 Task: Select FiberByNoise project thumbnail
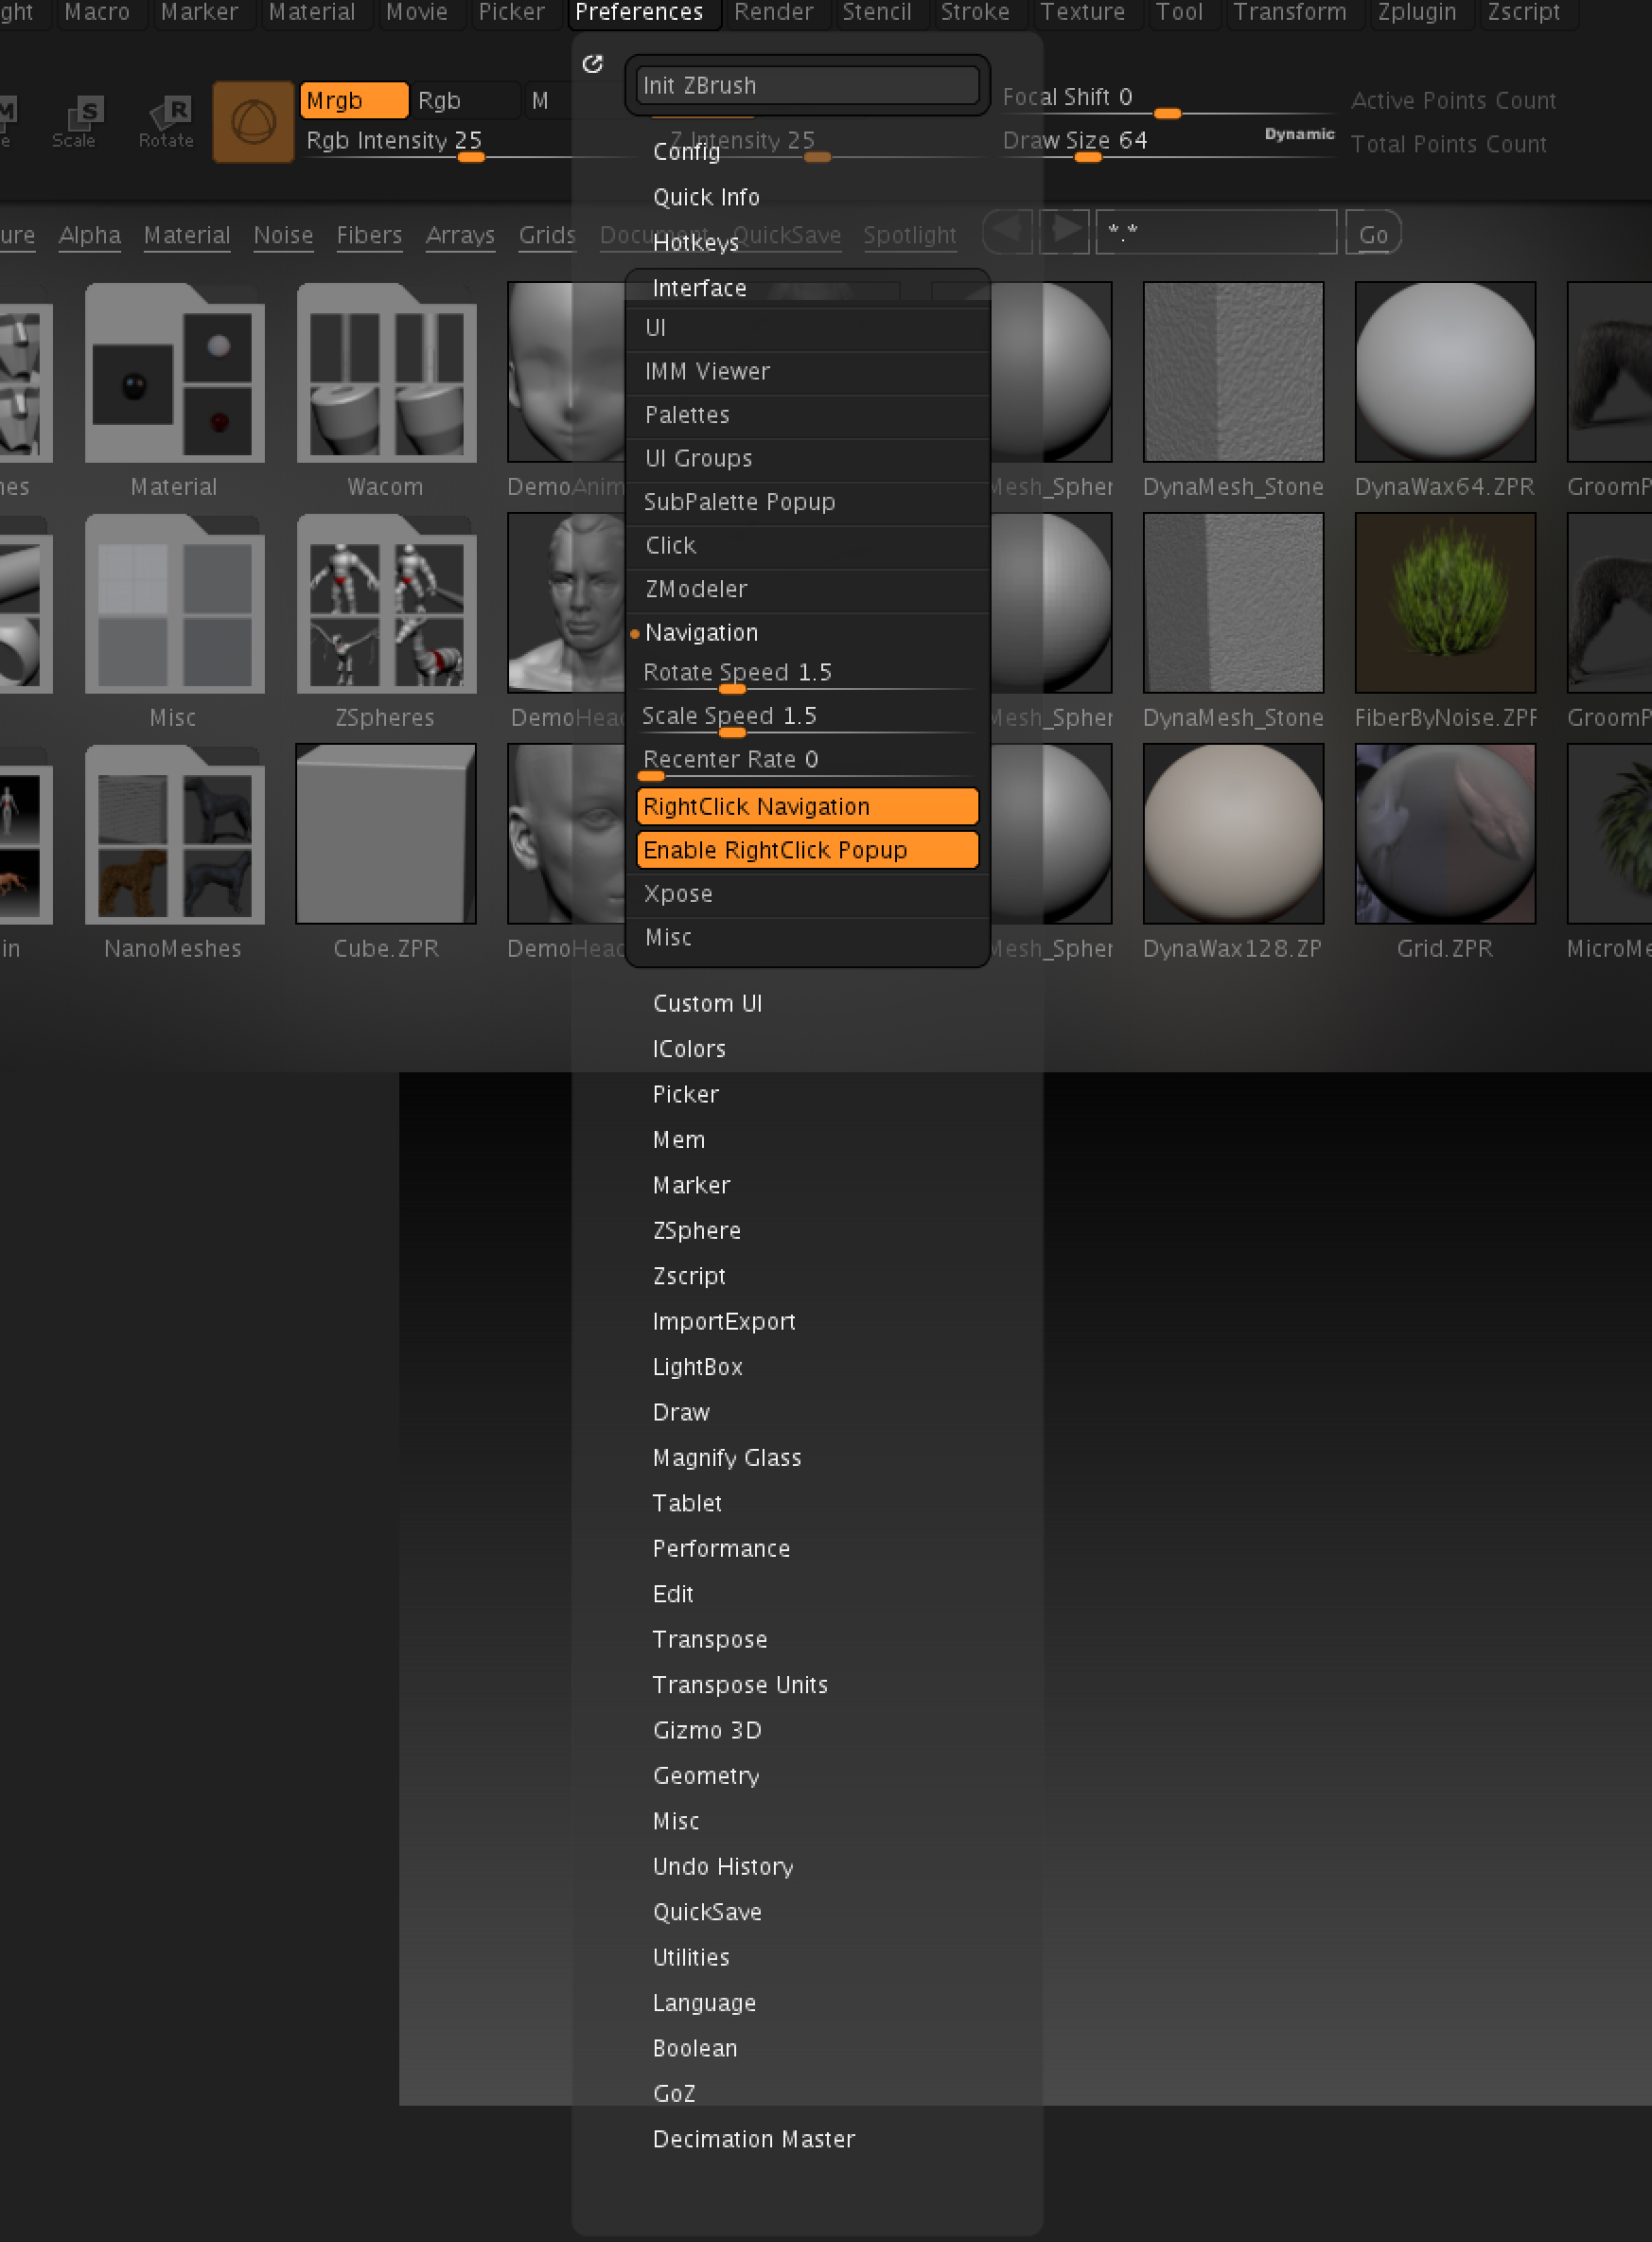coord(1445,604)
